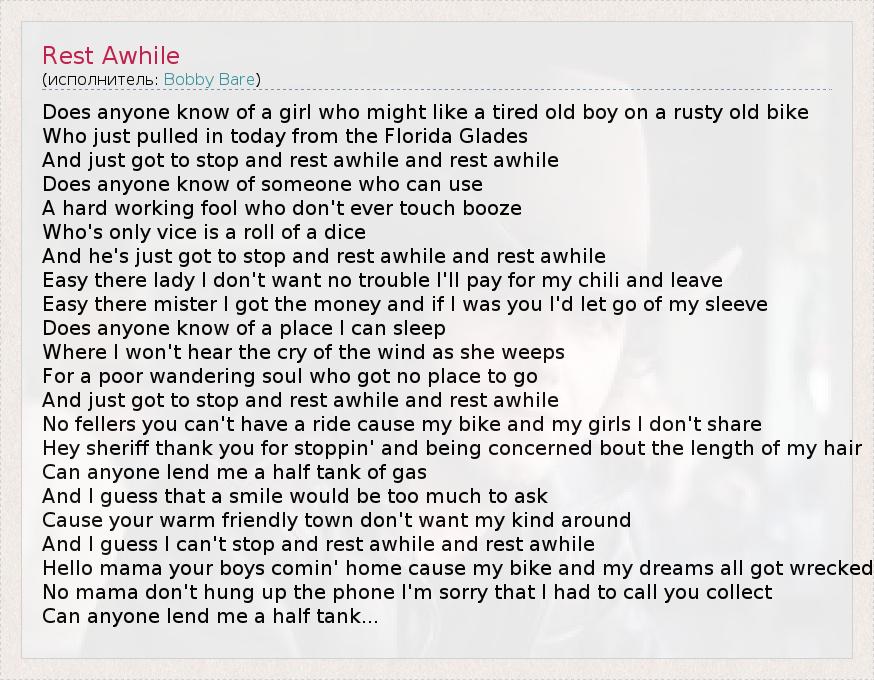The width and height of the screenshot is (874, 680).
Task: Select the "roll of a dice" lyric line
Action: 204,232
